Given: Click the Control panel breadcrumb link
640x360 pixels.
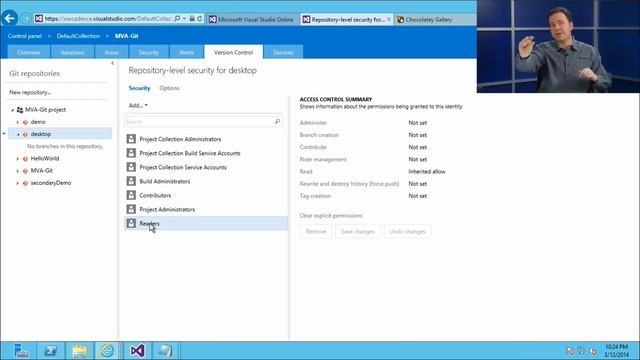Looking at the screenshot, I should (x=24, y=36).
